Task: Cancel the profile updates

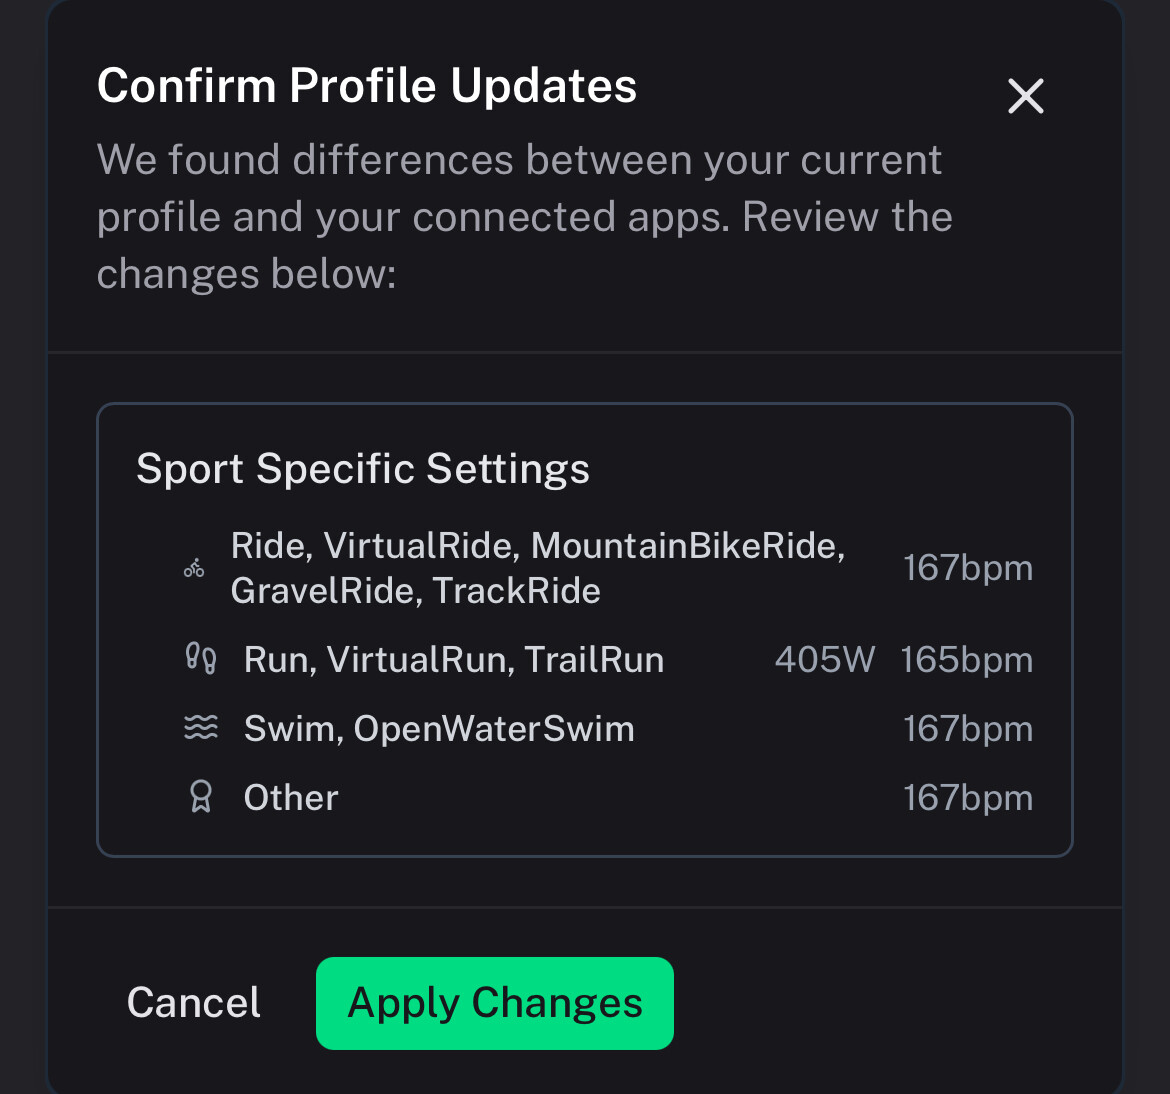Action: click(x=194, y=1003)
